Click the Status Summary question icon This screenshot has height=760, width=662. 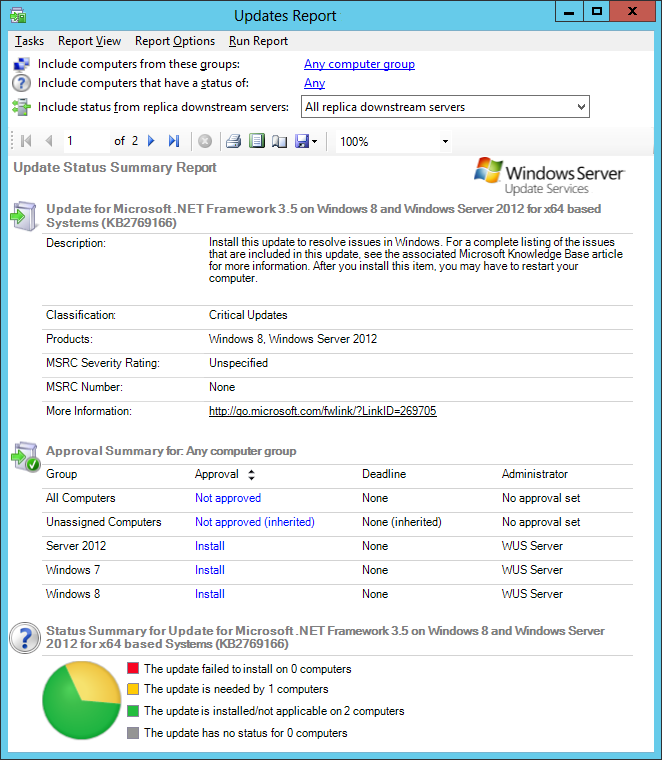point(25,638)
